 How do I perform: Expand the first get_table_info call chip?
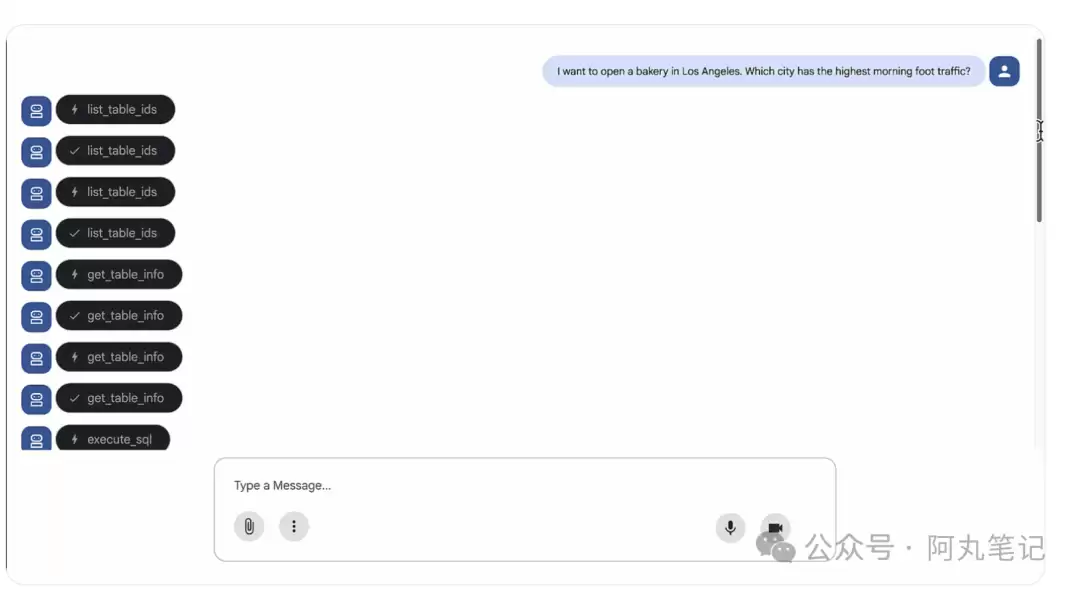point(119,275)
